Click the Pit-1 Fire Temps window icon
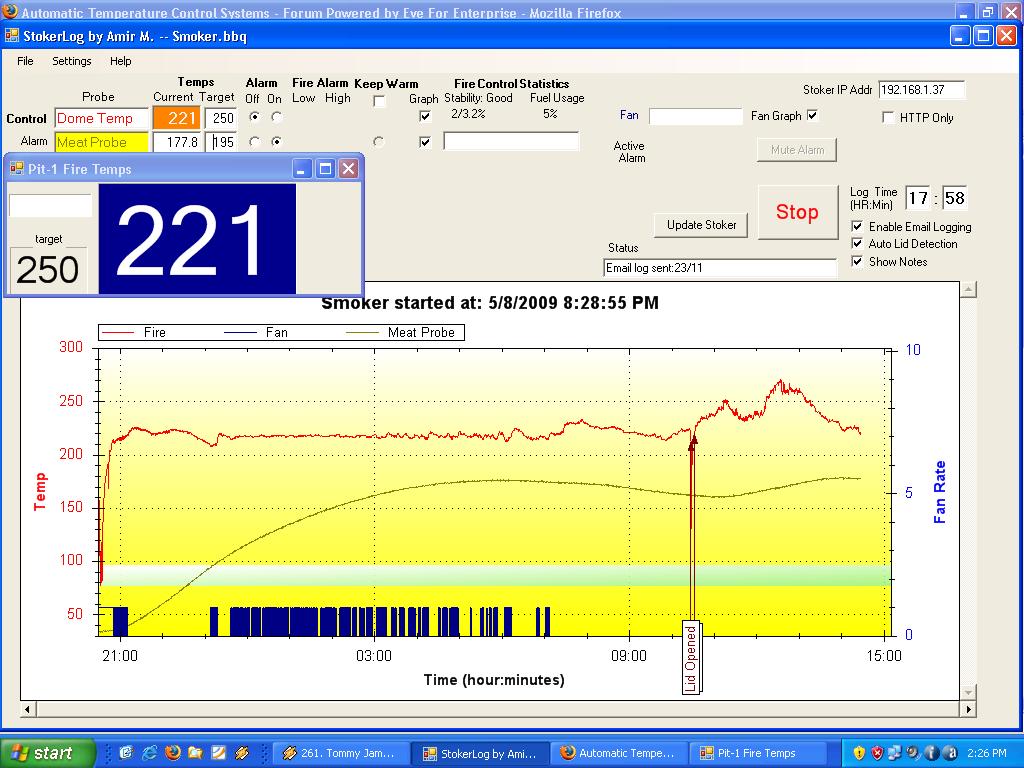Image resolution: width=1024 pixels, height=768 pixels. click(x=16, y=169)
